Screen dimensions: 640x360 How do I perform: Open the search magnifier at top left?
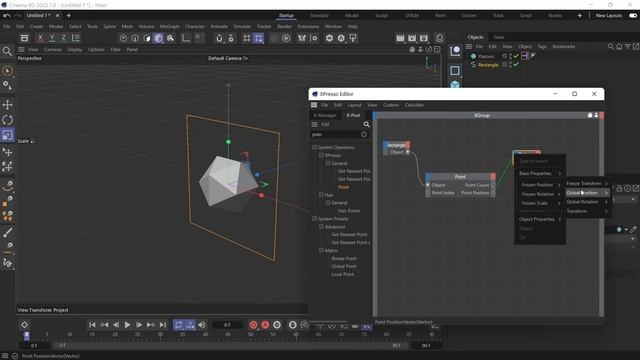(7, 51)
